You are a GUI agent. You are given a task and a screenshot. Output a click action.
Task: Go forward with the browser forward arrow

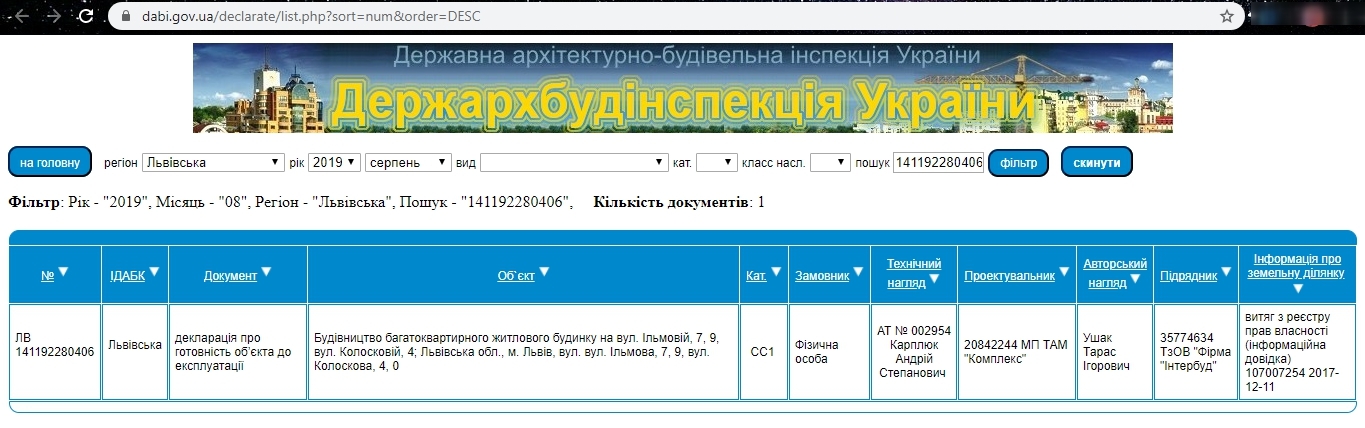(54, 16)
